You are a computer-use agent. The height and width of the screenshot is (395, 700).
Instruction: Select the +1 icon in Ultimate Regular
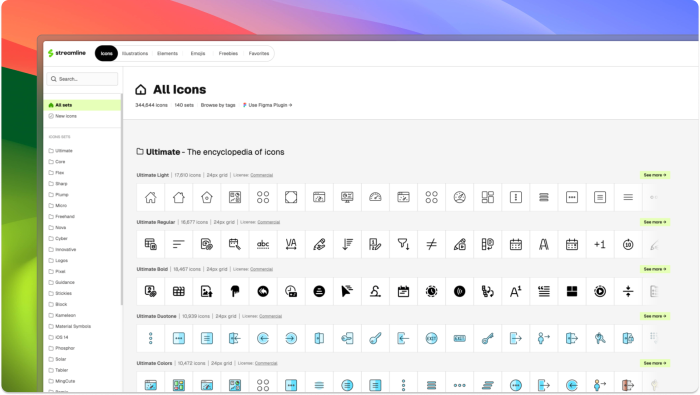(x=600, y=244)
